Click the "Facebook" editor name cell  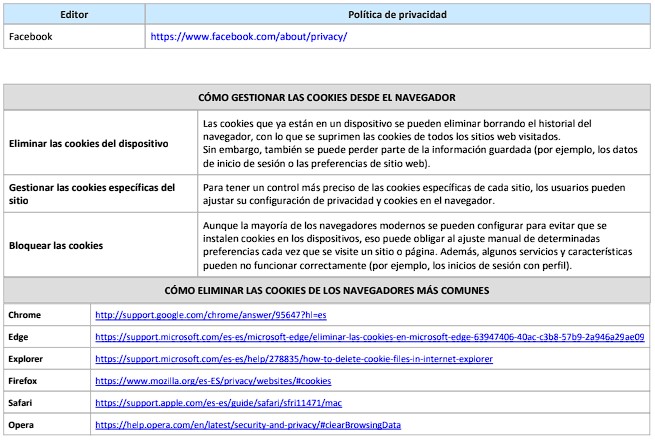(x=30, y=36)
